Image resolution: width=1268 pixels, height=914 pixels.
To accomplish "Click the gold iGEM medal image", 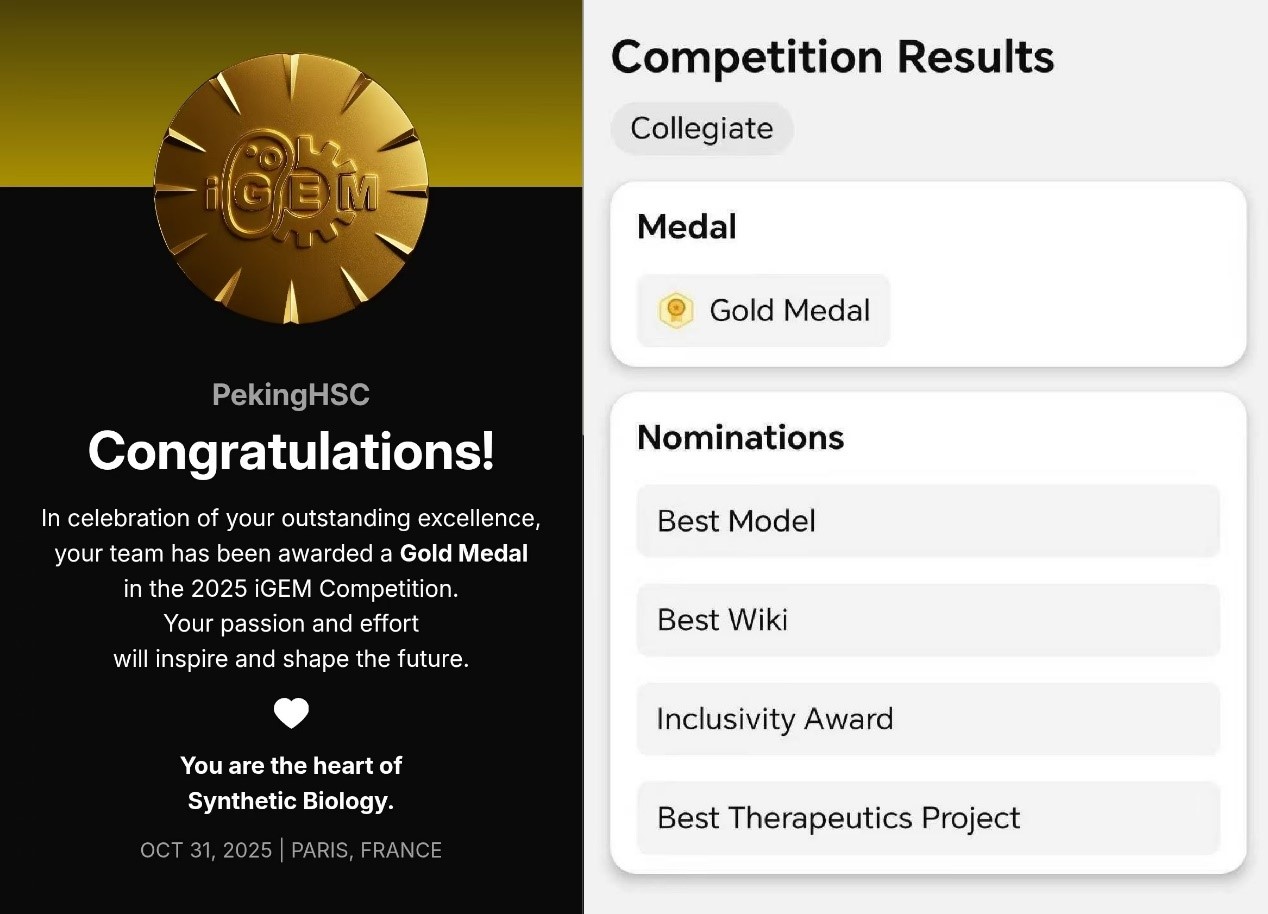I will [291, 190].
